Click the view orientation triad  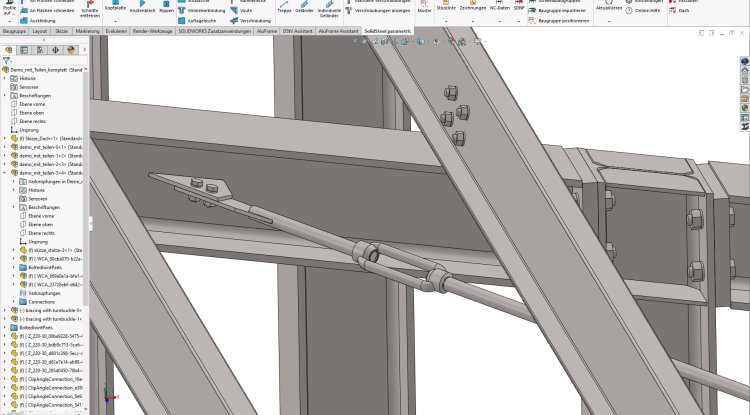(110, 395)
